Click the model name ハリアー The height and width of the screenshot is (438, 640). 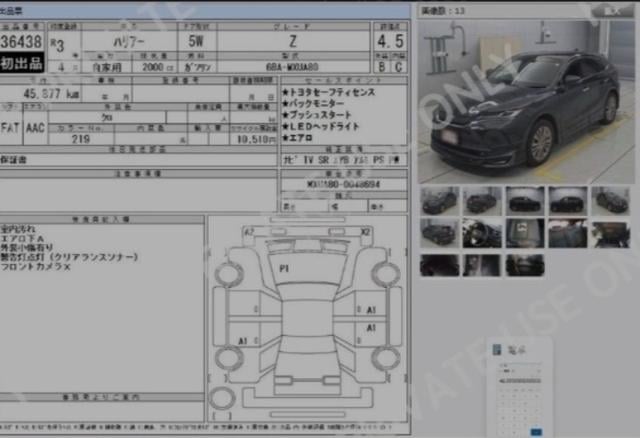129,42
